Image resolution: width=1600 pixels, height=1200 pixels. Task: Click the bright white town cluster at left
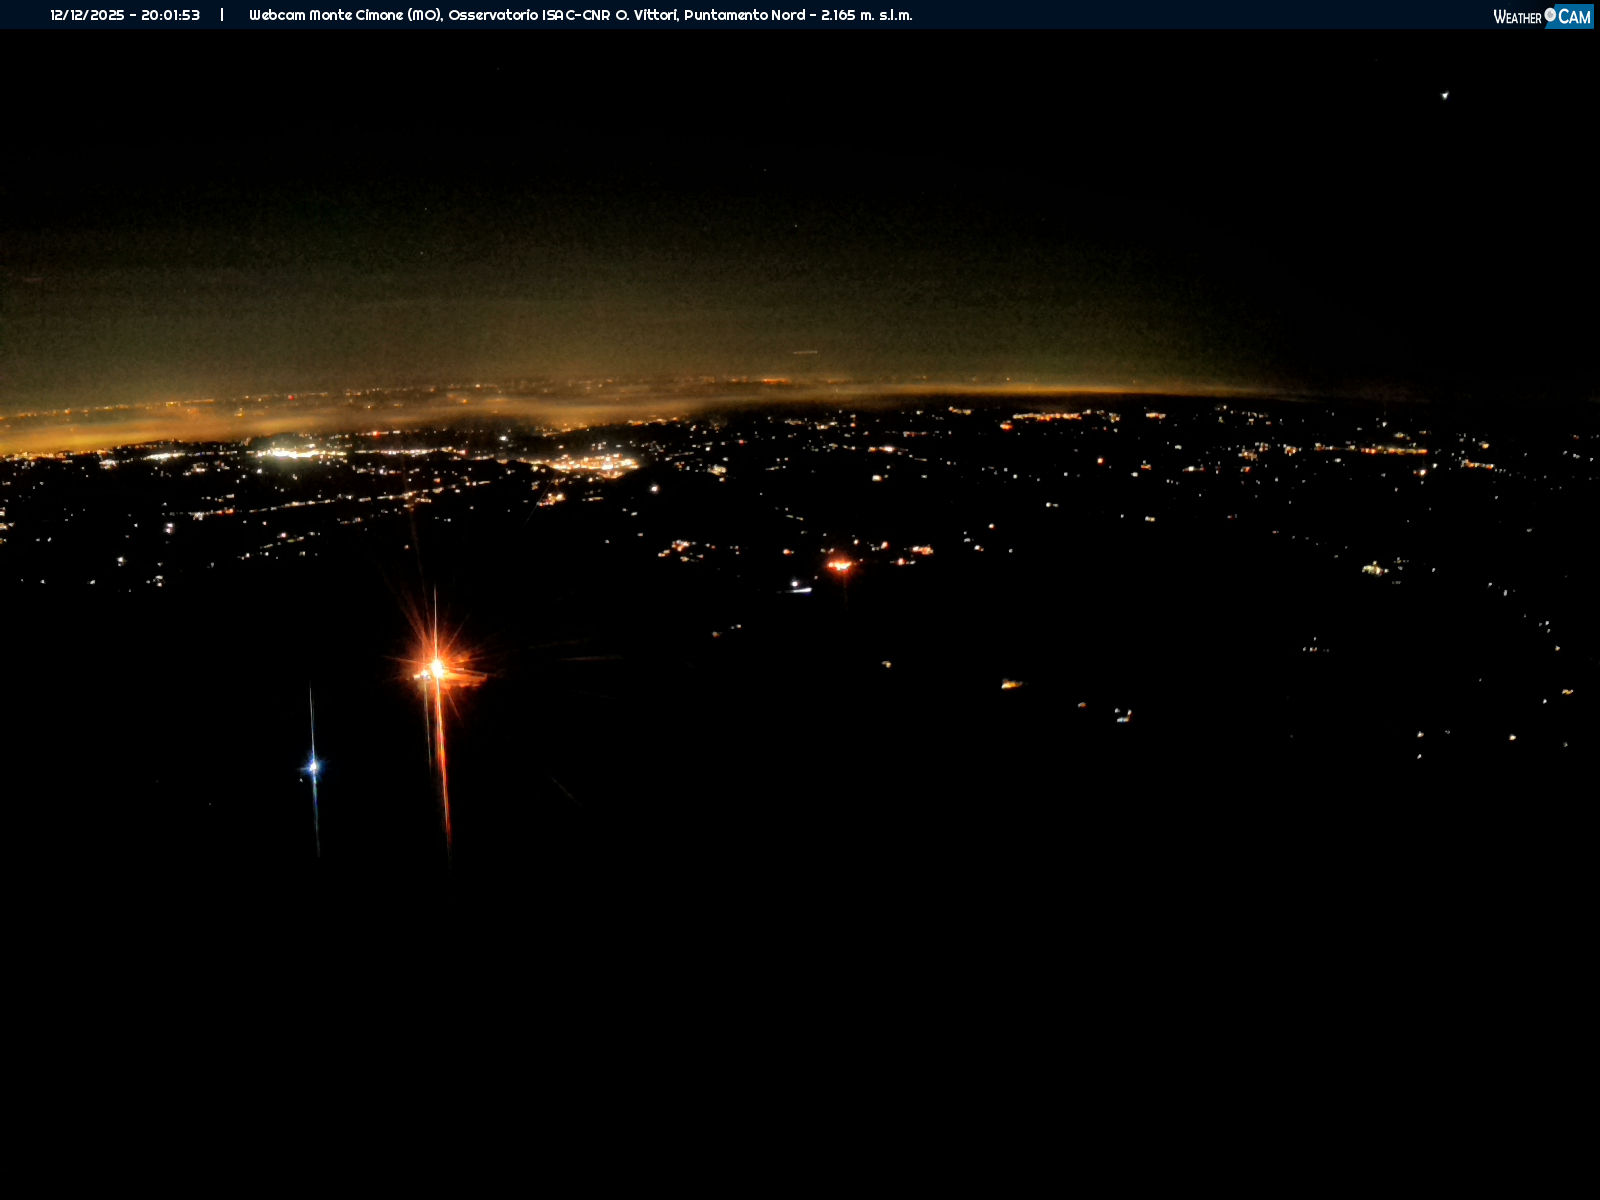(x=290, y=452)
